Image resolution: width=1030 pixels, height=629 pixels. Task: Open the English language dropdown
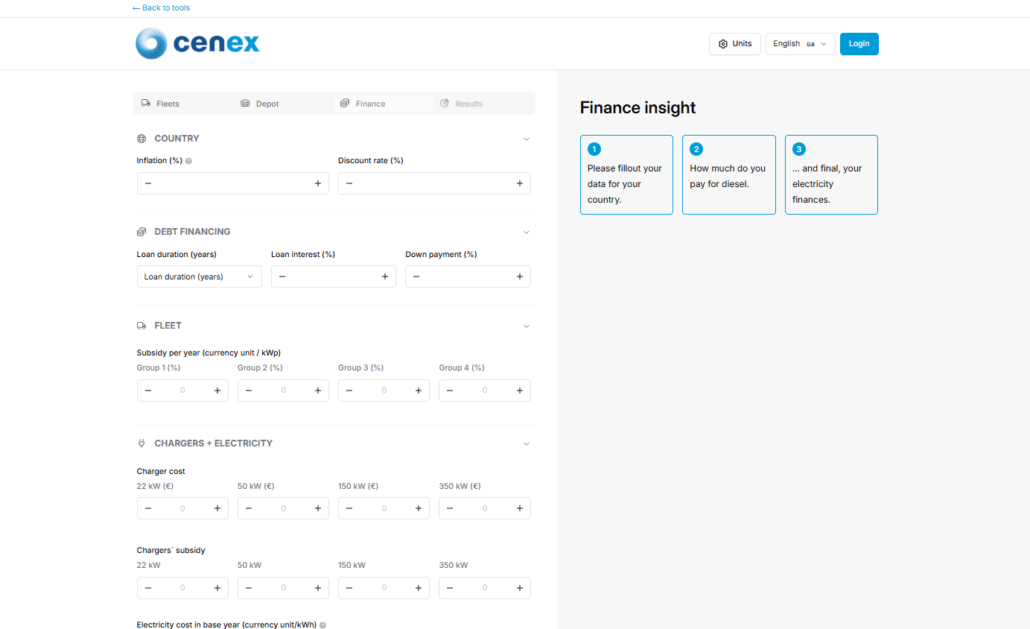pyautogui.click(x=800, y=44)
